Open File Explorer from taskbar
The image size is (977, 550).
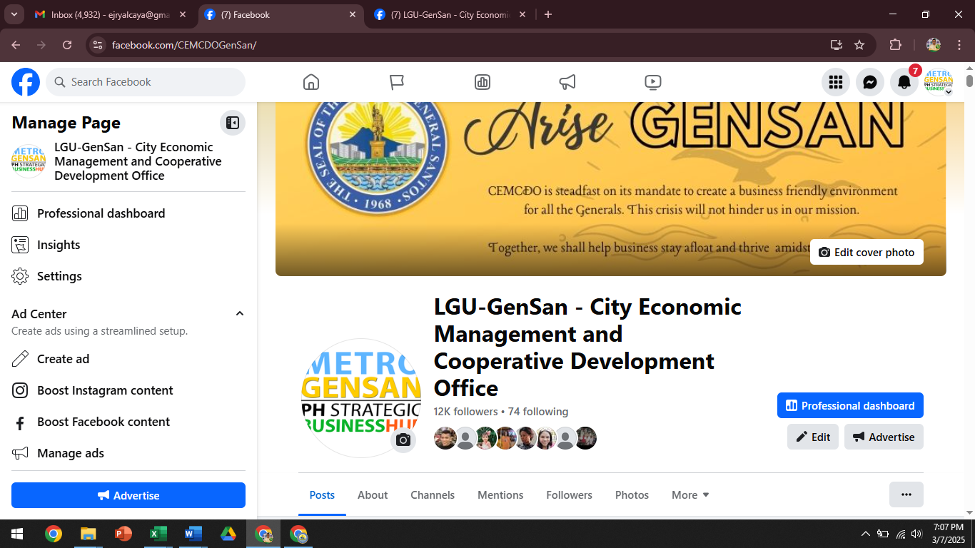pos(88,534)
